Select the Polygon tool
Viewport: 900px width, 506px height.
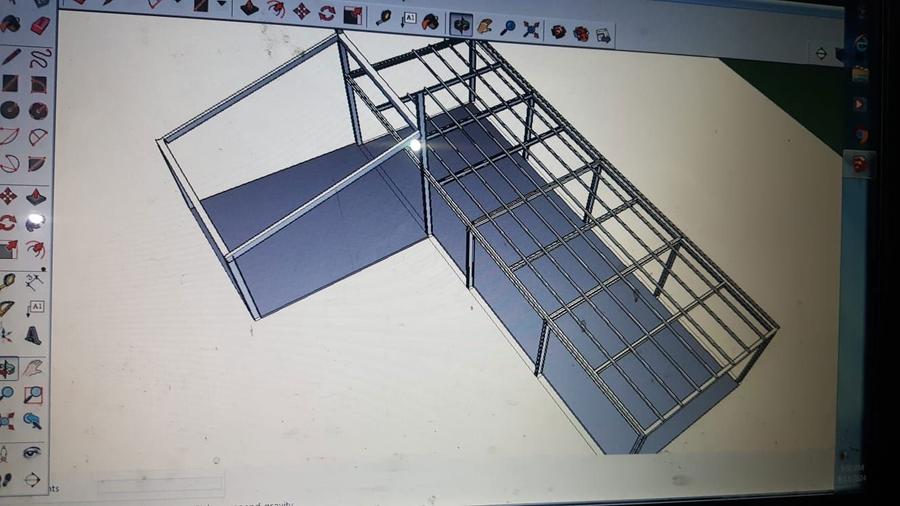[x=38, y=110]
